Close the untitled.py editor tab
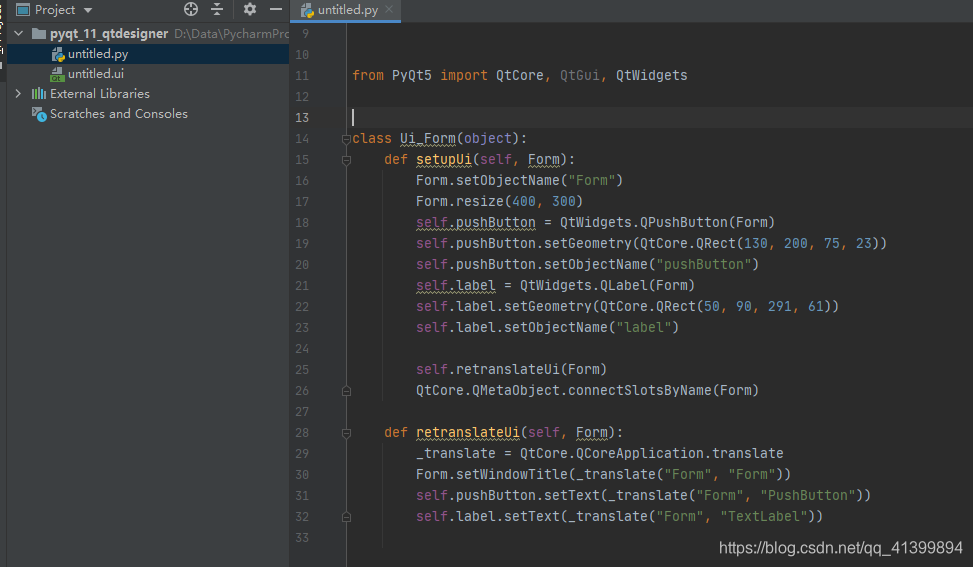 (389, 9)
